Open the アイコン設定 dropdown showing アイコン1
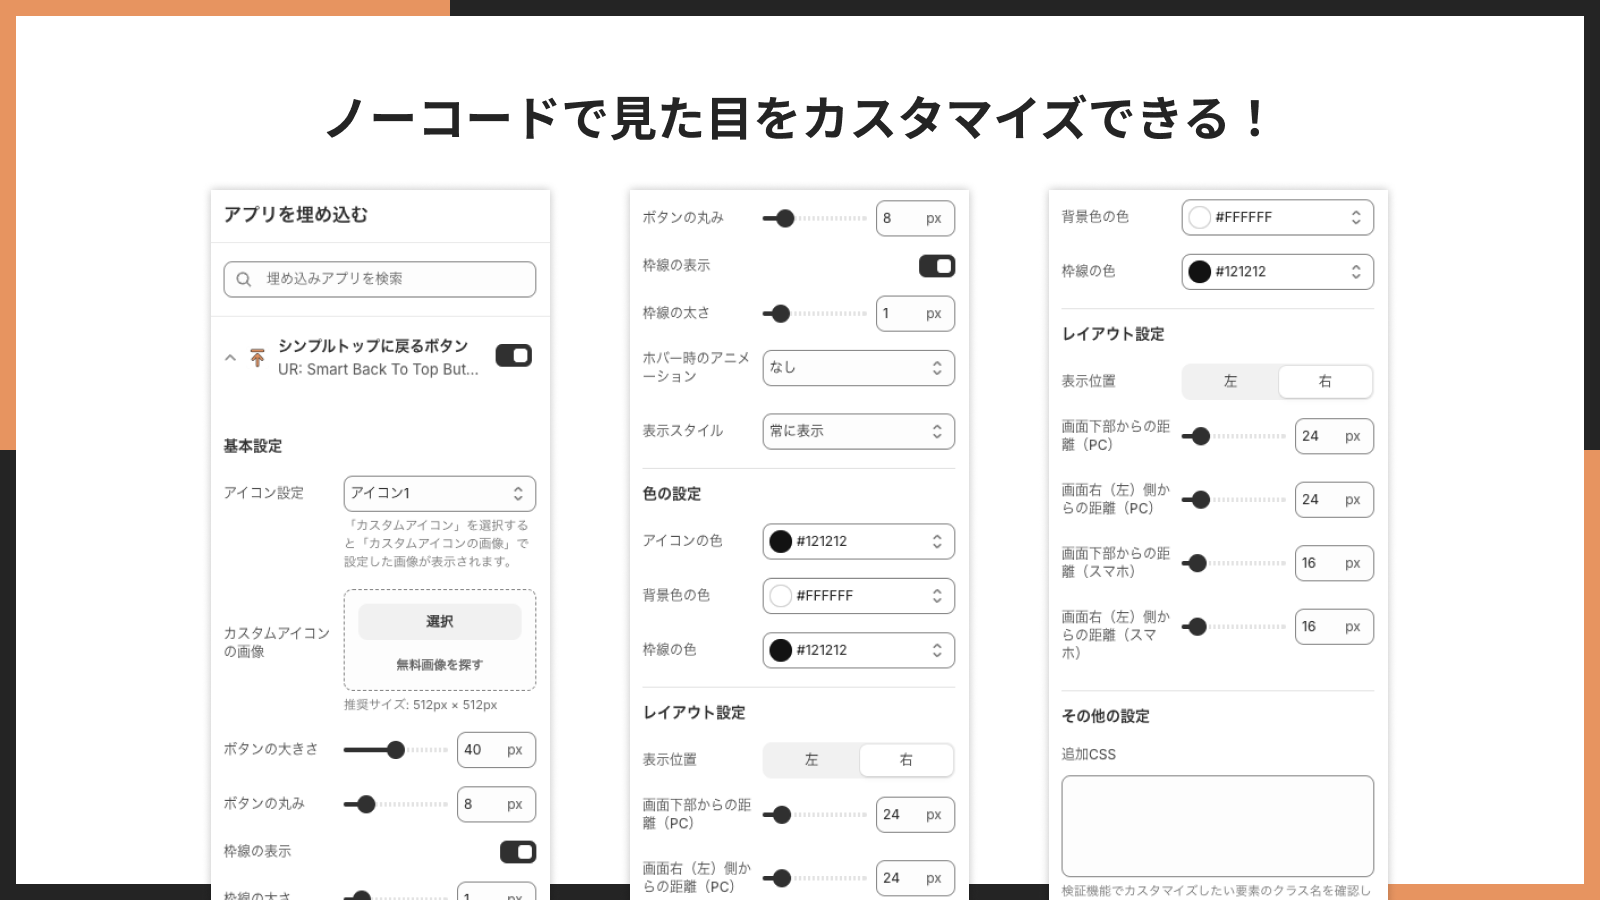The image size is (1600, 900). click(x=440, y=493)
